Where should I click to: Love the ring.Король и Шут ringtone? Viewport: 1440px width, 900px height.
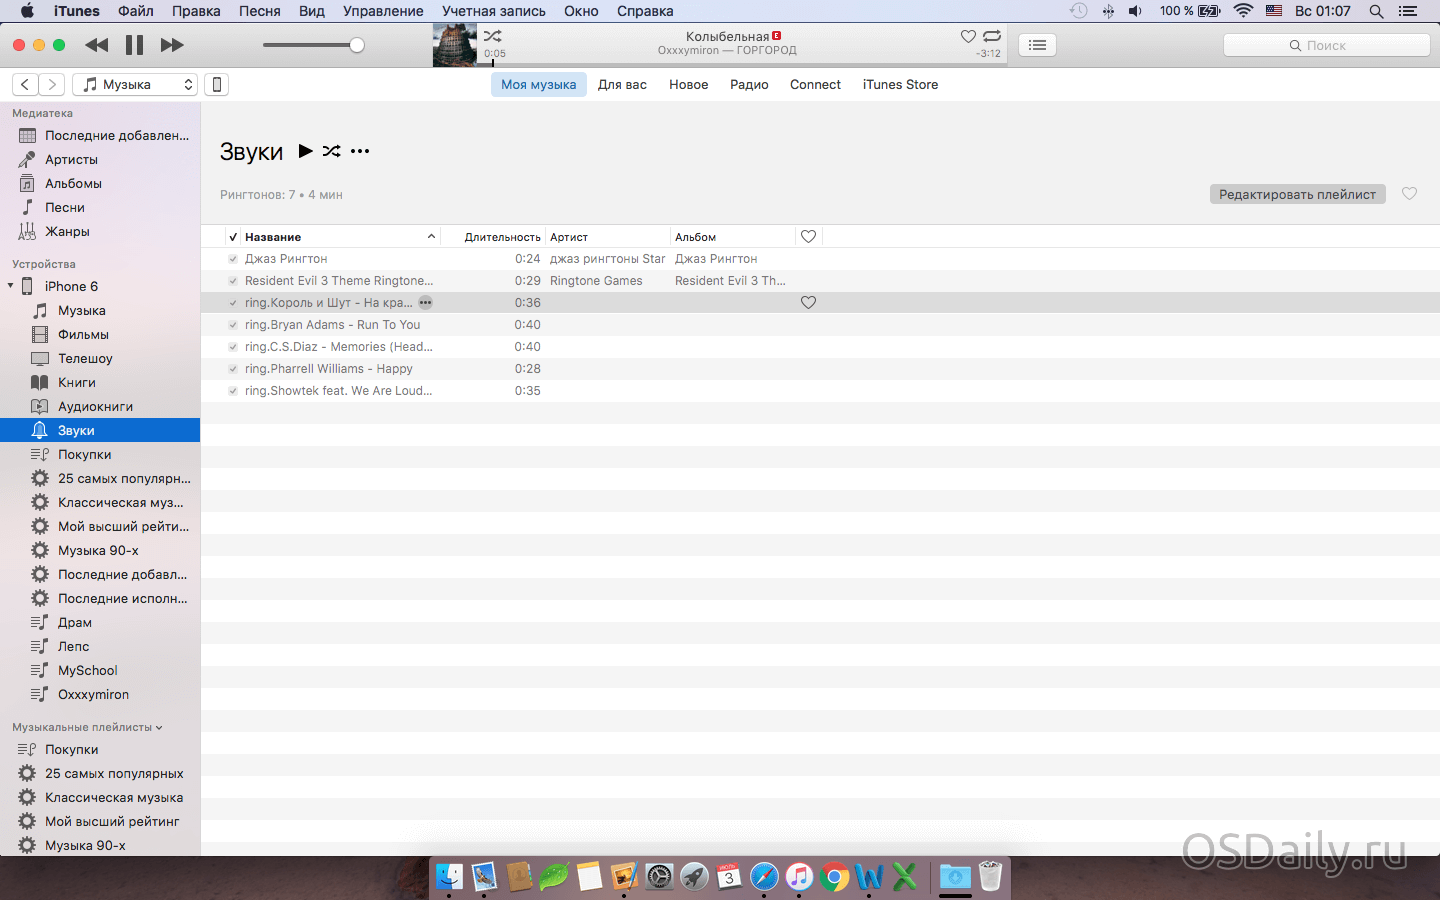tap(808, 303)
